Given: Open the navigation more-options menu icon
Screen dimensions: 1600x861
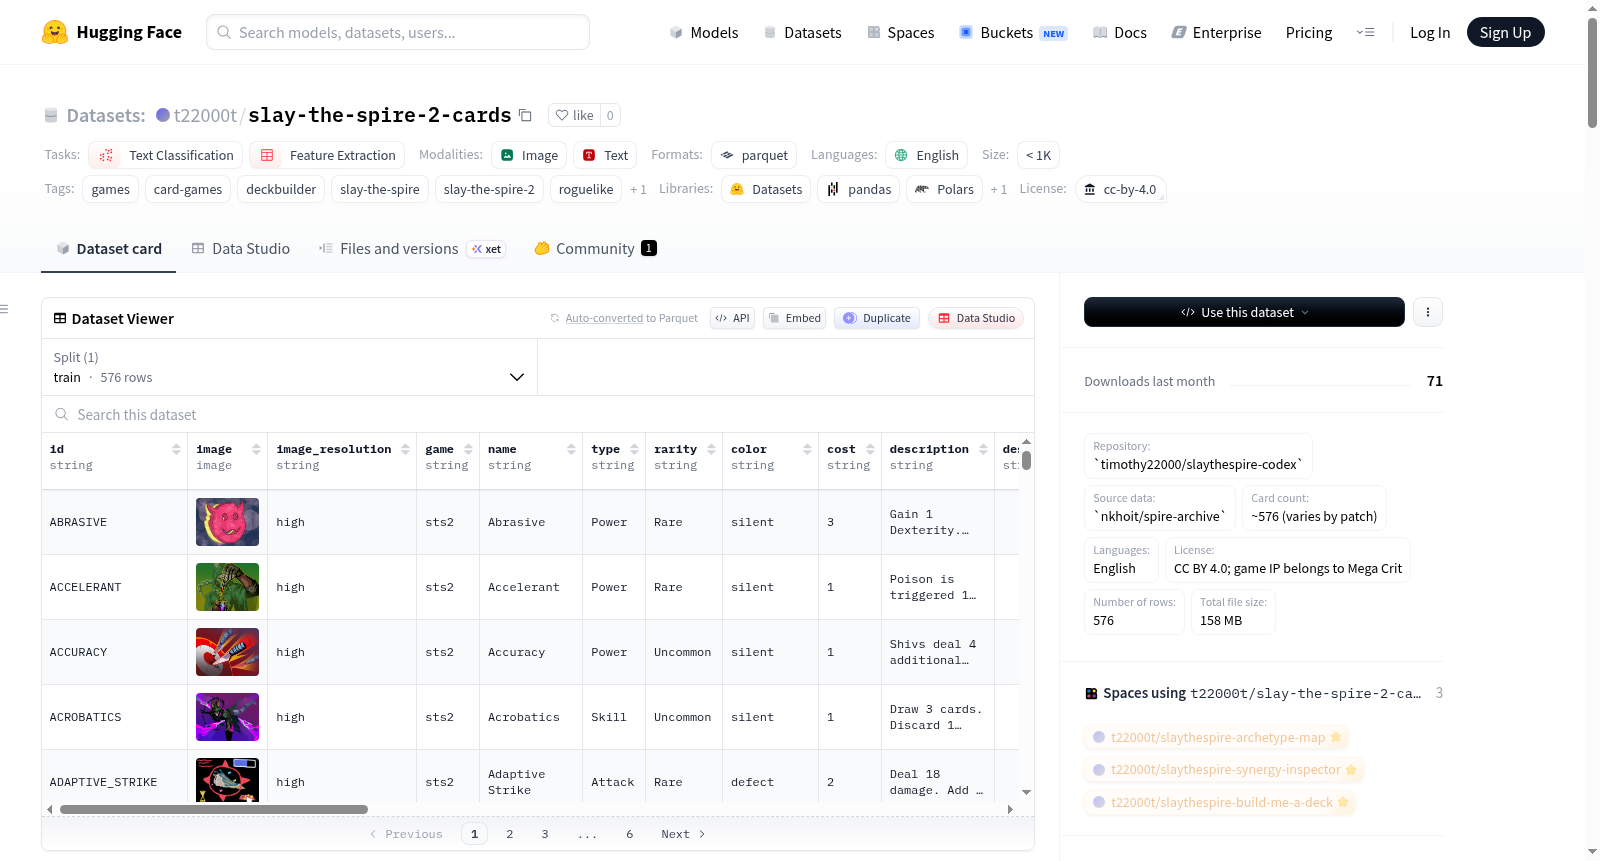Looking at the screenshot, I should pyautogui.click(x=1365, y=32).
